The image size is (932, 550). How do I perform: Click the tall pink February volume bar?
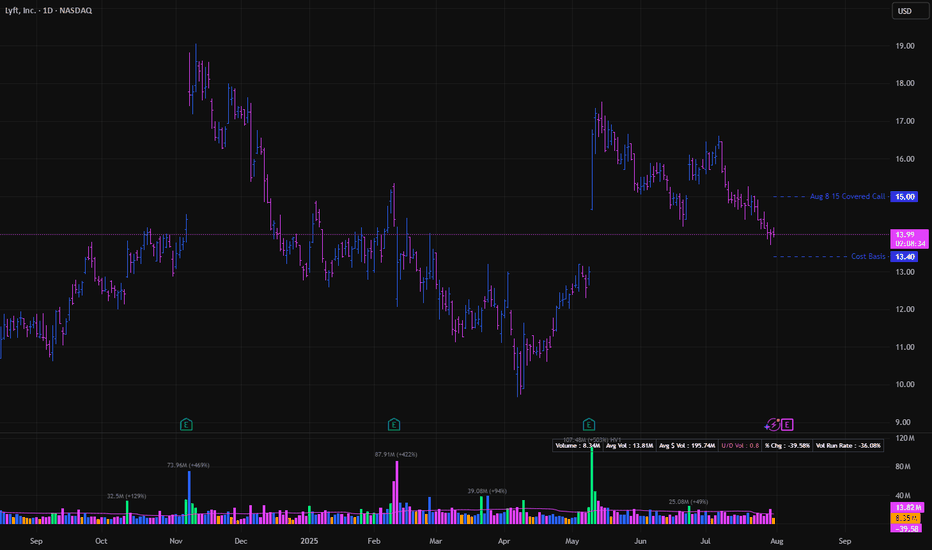click(397, 492)
